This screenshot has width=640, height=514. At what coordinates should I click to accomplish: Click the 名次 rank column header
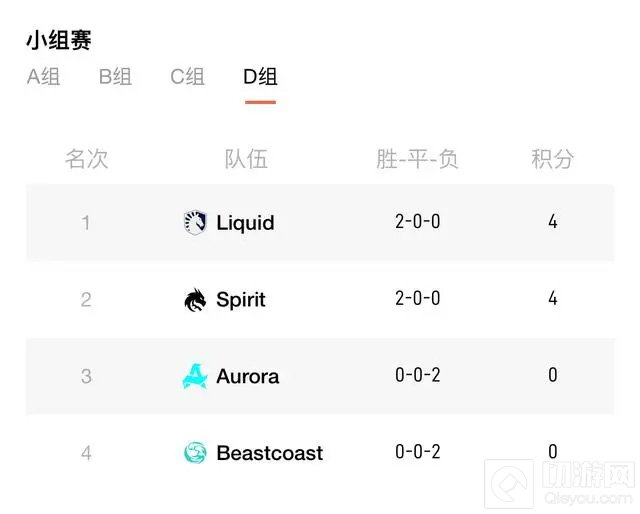87,159
